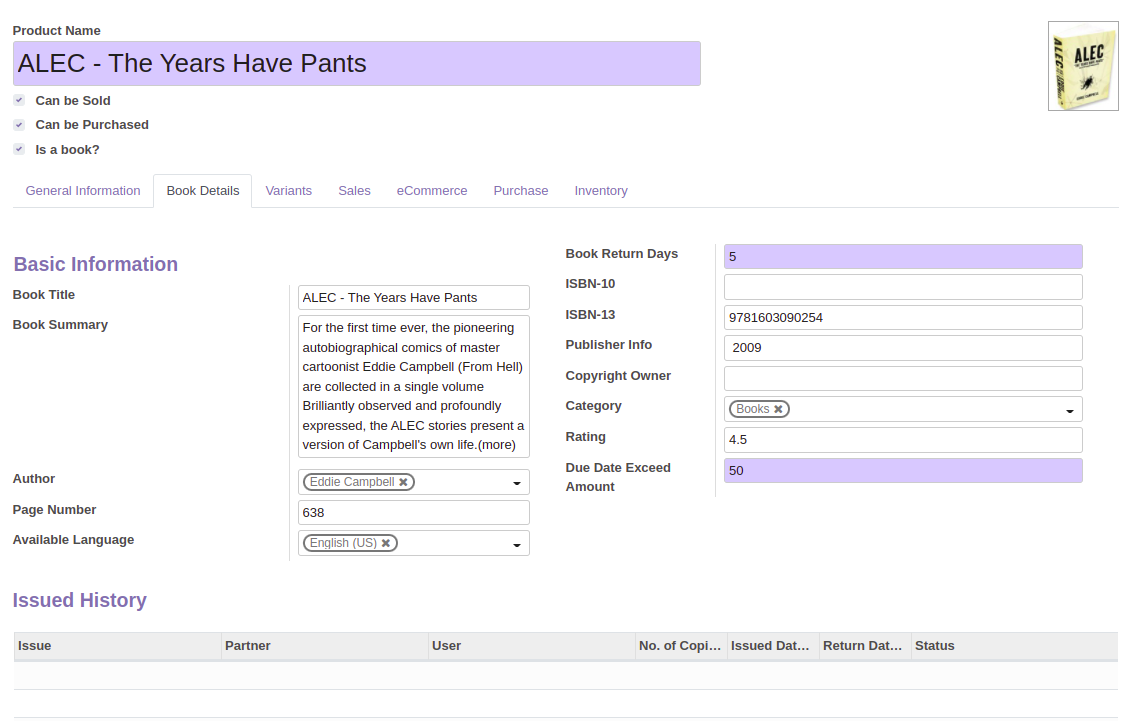This screenshot has width=1132, height=721.
Task: Remove the Books category tag
Action: pyautogui.click(x=778, y=409)
